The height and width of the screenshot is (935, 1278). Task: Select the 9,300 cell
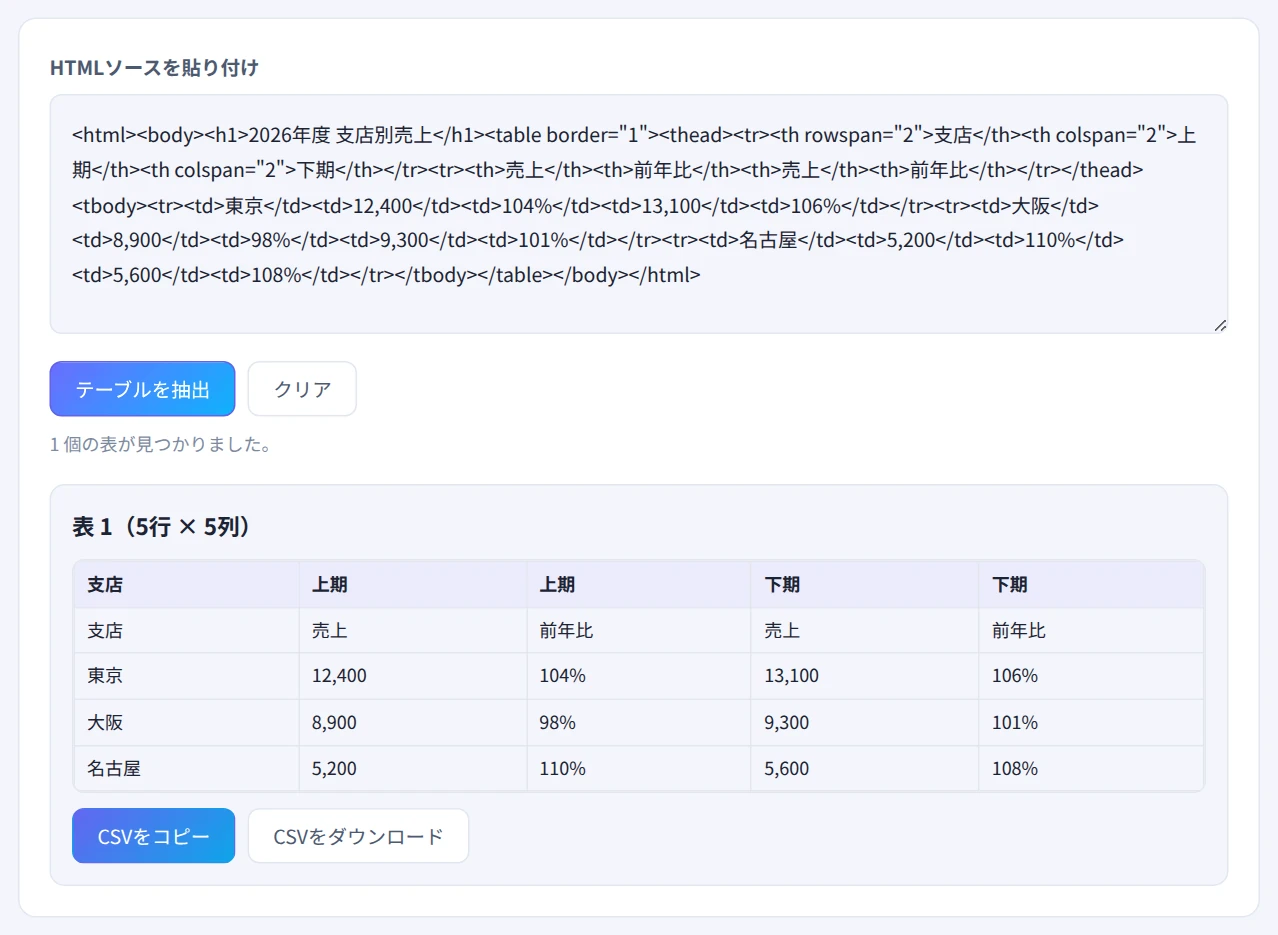click(865, 722)
